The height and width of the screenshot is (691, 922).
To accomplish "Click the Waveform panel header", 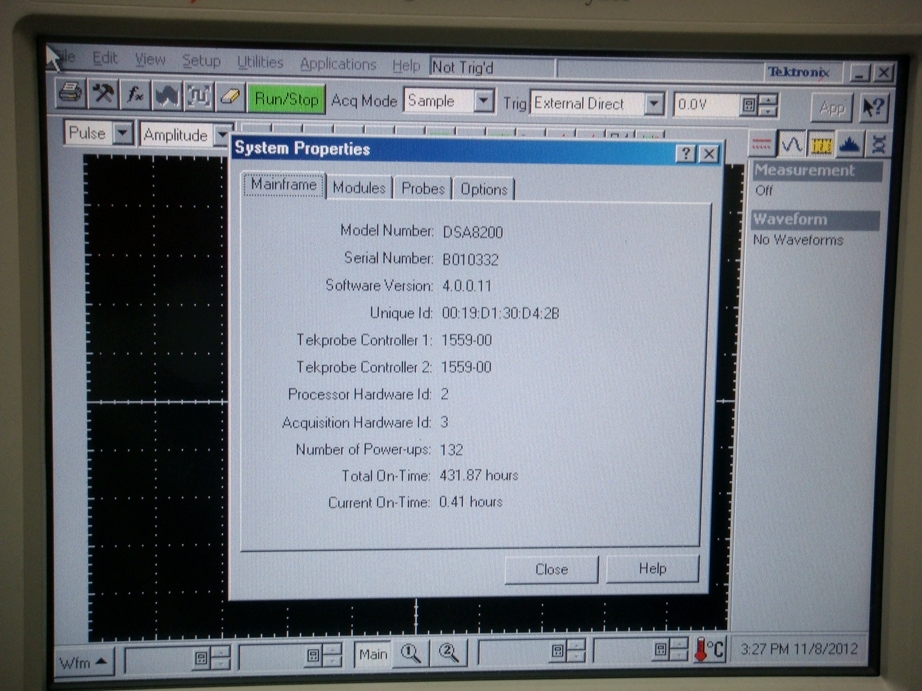I will coord(816,219).
